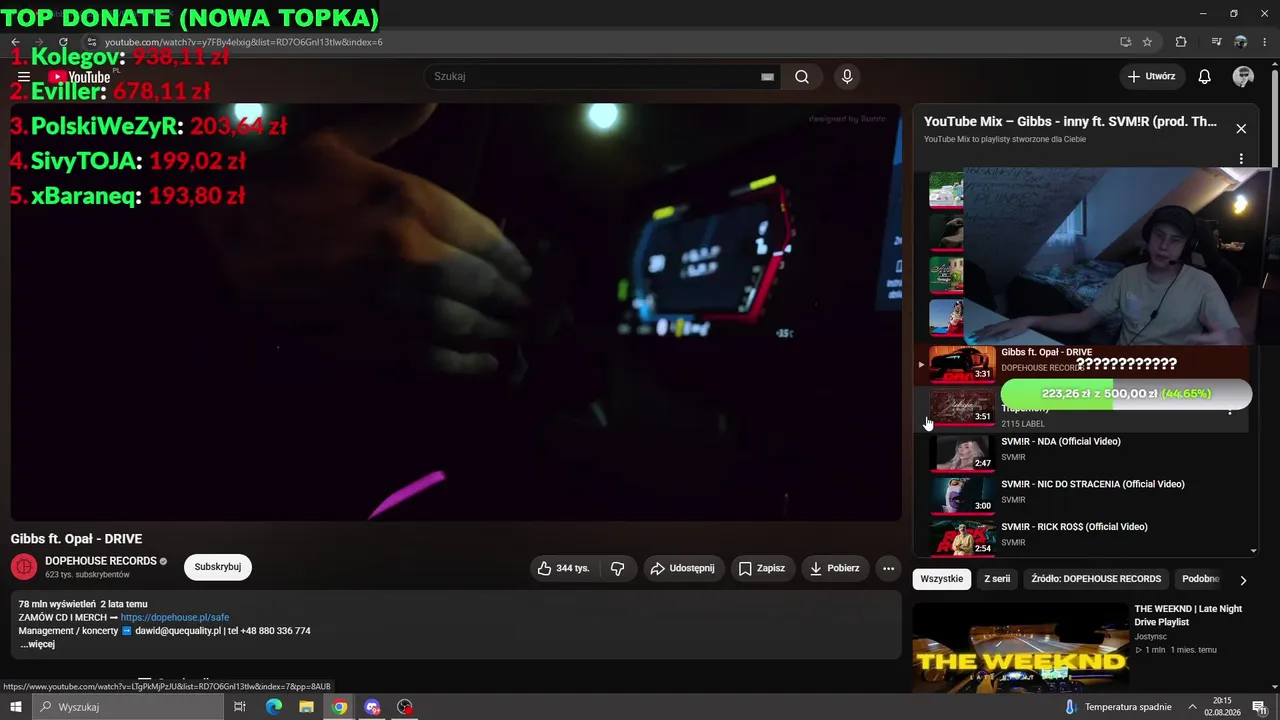The image size is (1280, 720).
Task: Open THE WEEKND Late Night Drive Playlist thumbnail
Action: point(1020,647)
